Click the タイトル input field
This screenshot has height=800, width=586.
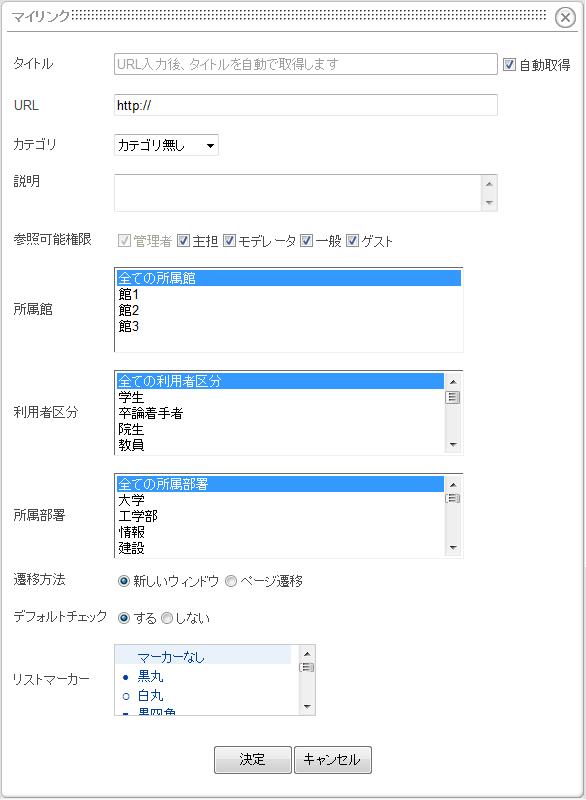click(x=305, y=64)
